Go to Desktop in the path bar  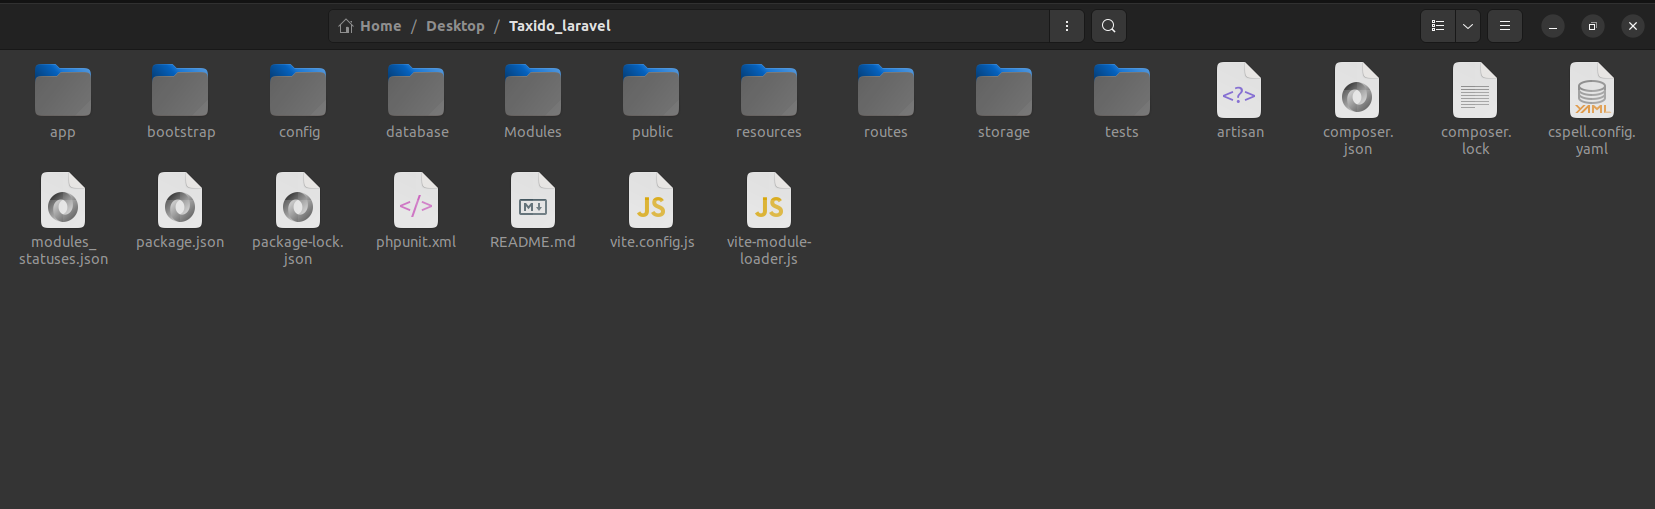tap(455, 26)
